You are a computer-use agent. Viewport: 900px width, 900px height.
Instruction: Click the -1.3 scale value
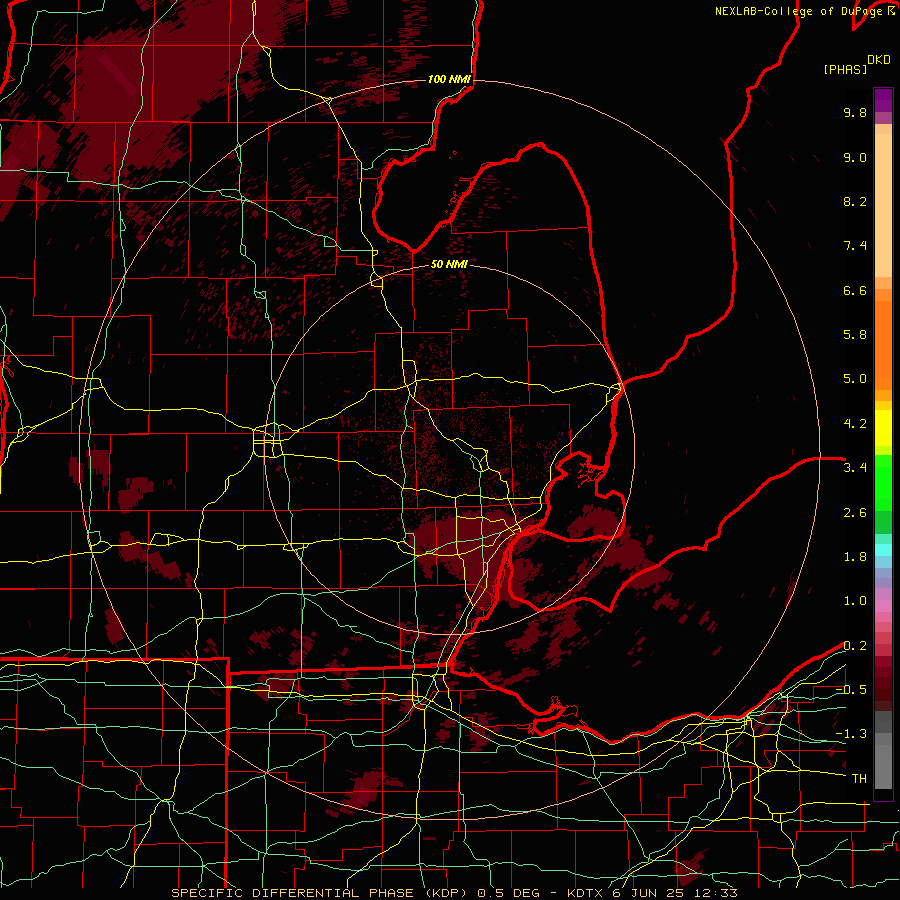tap(851, 734)
